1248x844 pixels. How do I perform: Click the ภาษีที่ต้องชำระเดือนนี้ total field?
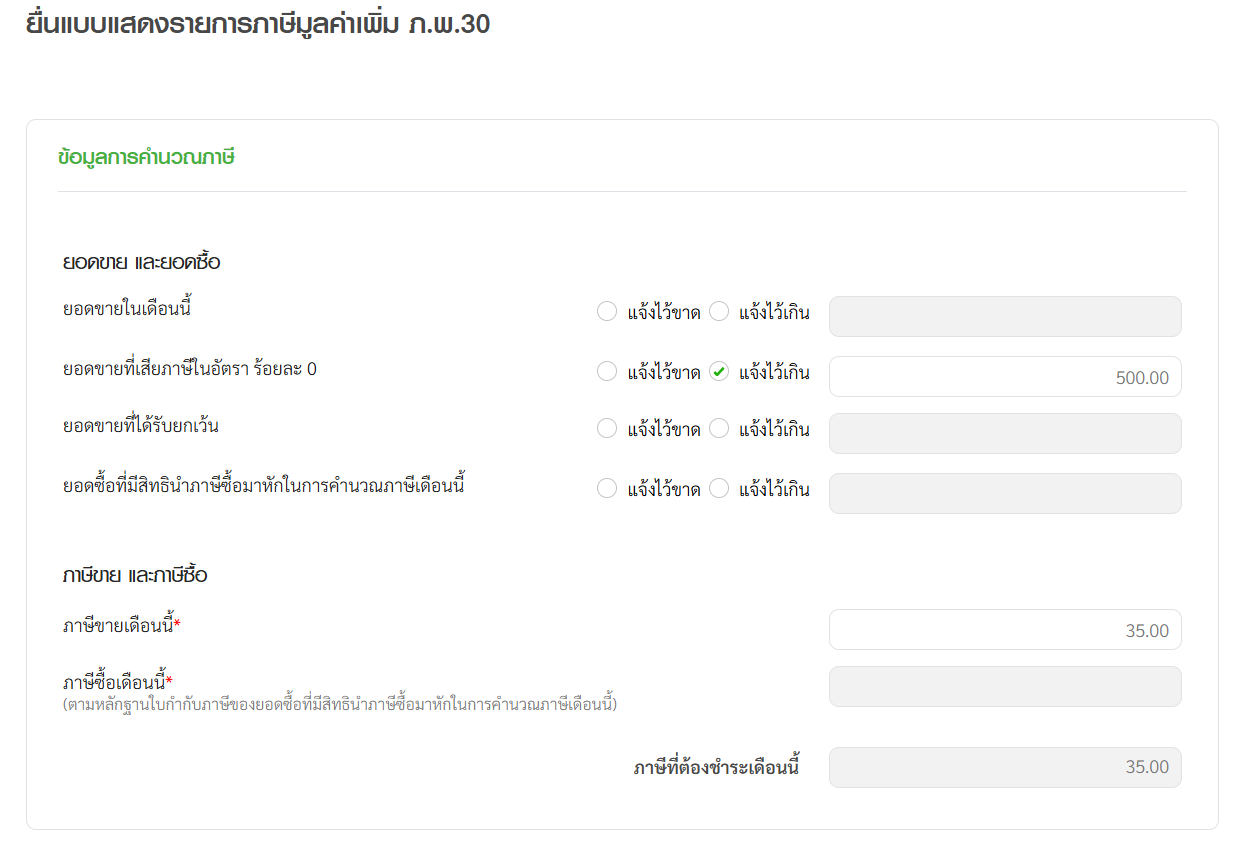point(1004,767)
